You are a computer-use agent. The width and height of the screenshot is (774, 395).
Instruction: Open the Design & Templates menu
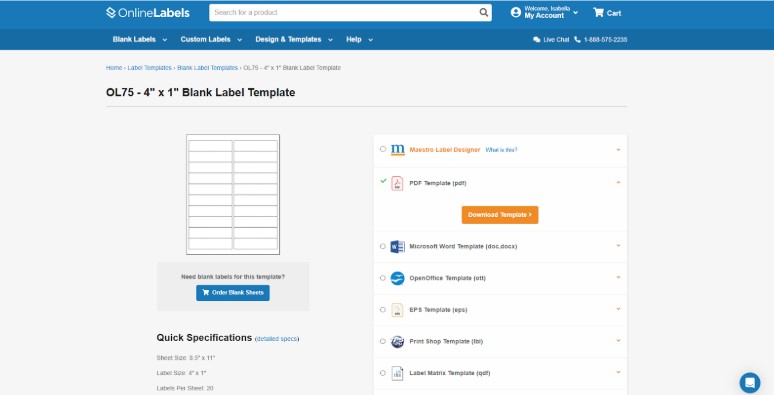pyautogui.click(x=294, y=40)
